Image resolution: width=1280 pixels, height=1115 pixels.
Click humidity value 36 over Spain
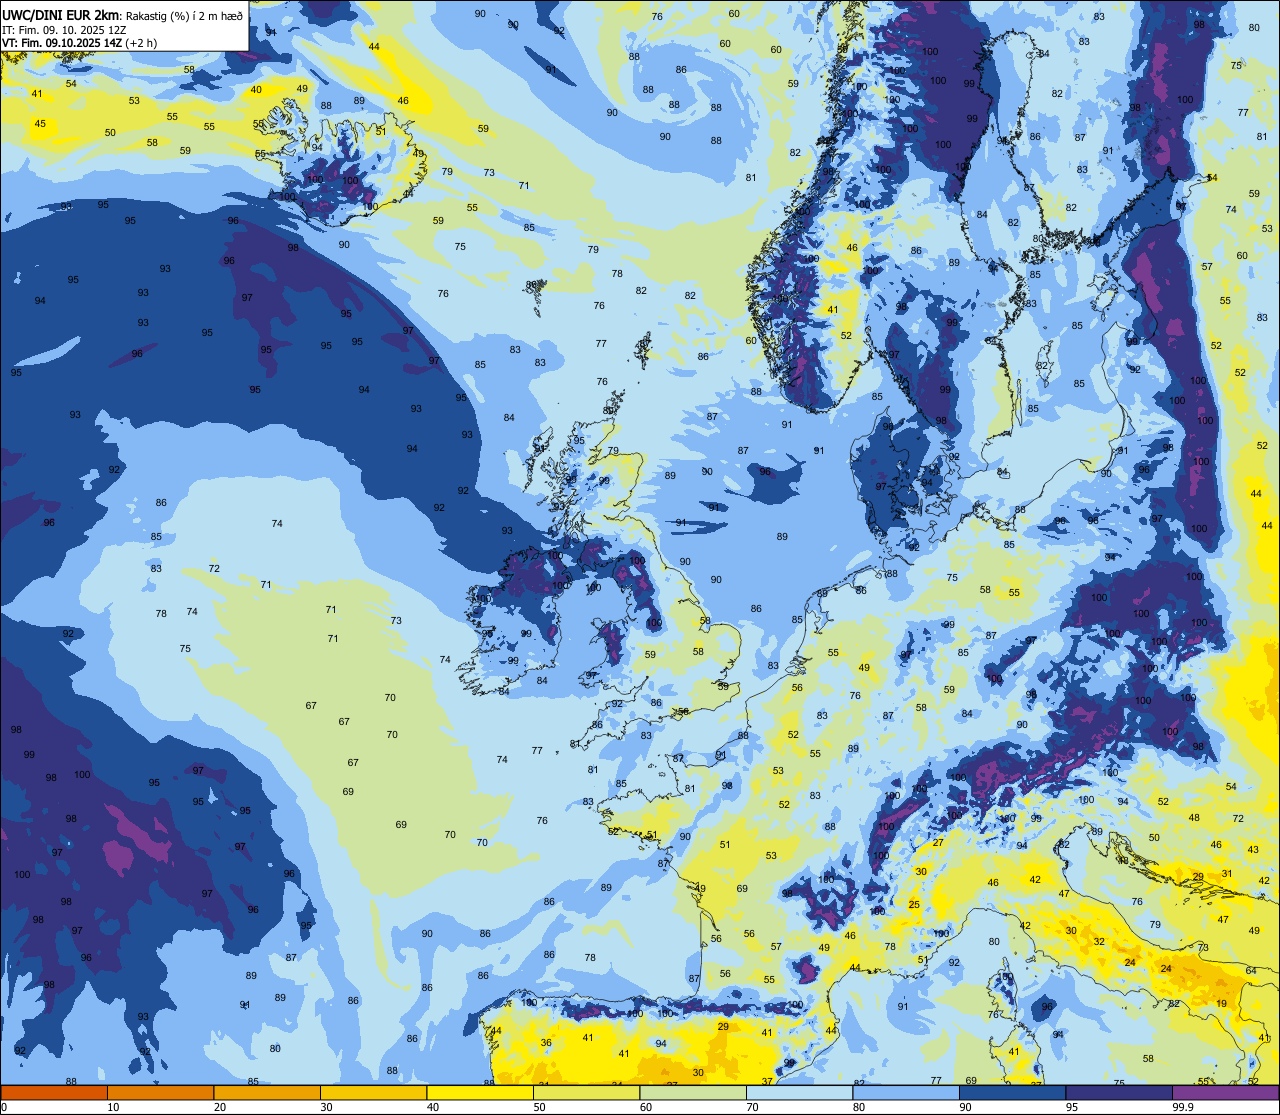pos(546,1043)
